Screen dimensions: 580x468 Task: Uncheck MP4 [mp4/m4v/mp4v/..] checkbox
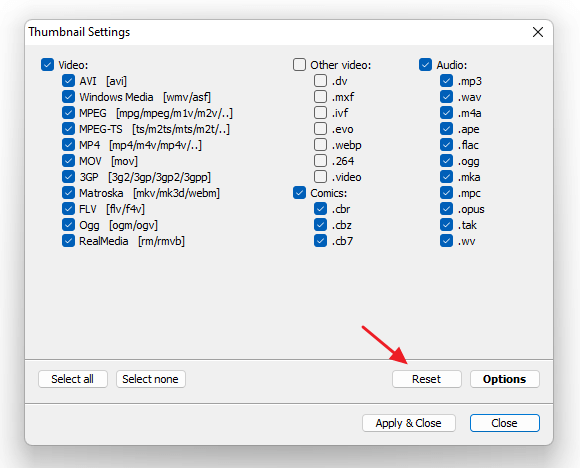coord(68,145)
